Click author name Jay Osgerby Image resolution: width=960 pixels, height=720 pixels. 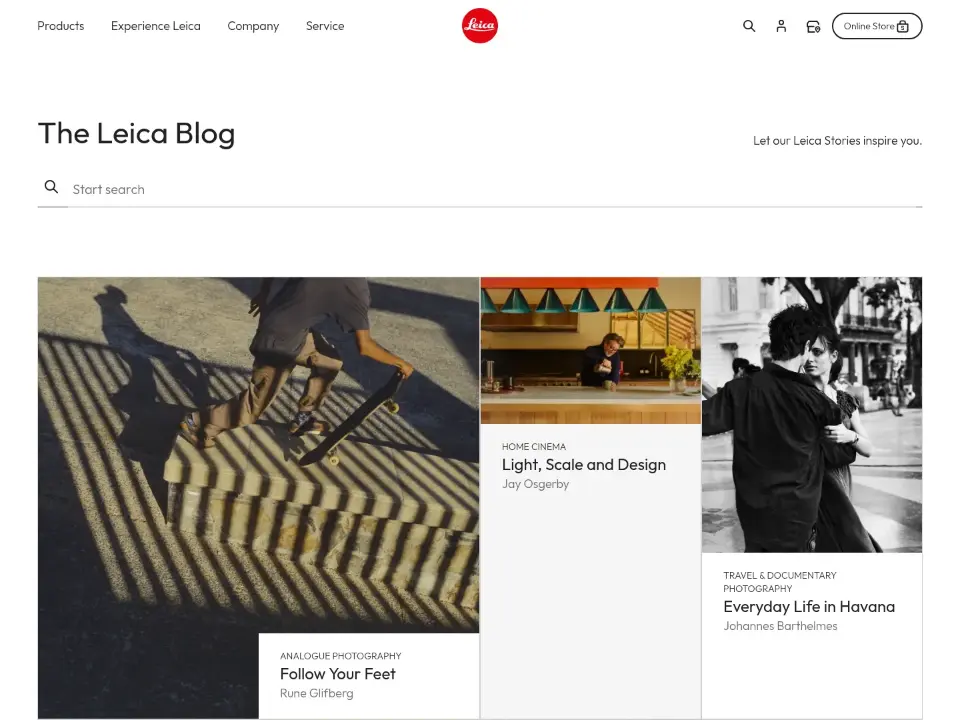click(x=535, y=484)
